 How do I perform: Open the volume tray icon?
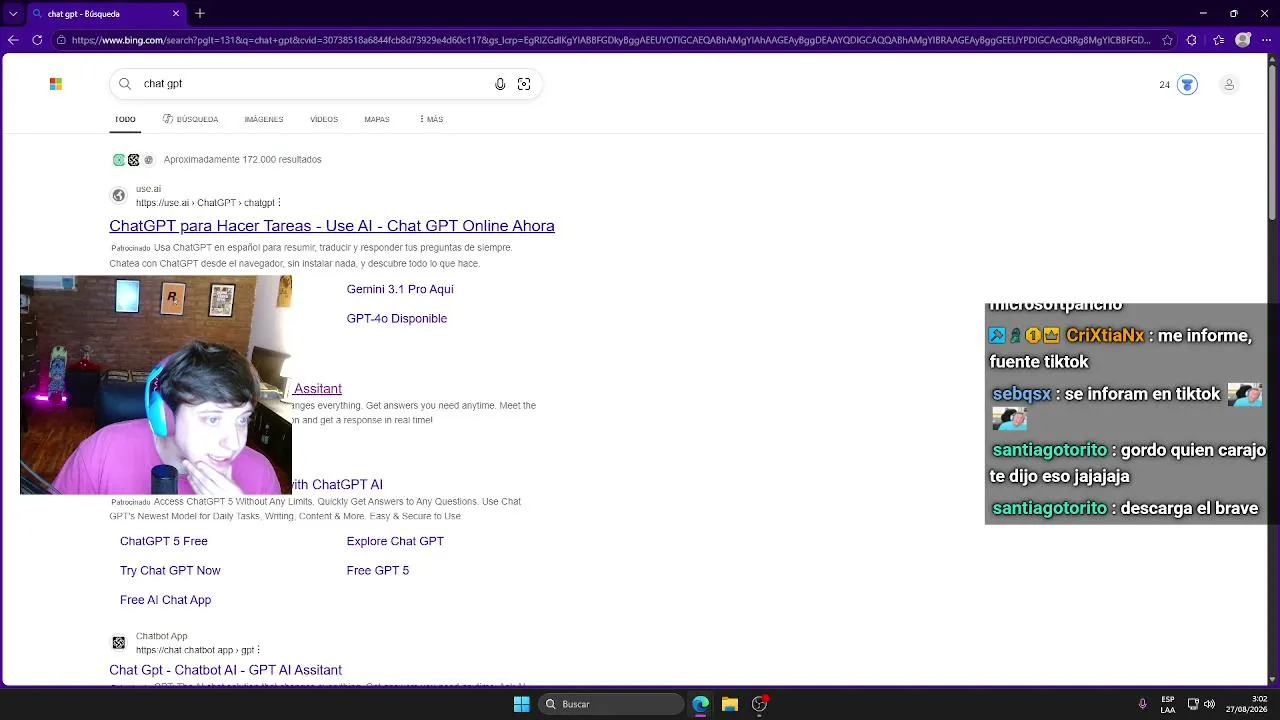(1209, 704)
